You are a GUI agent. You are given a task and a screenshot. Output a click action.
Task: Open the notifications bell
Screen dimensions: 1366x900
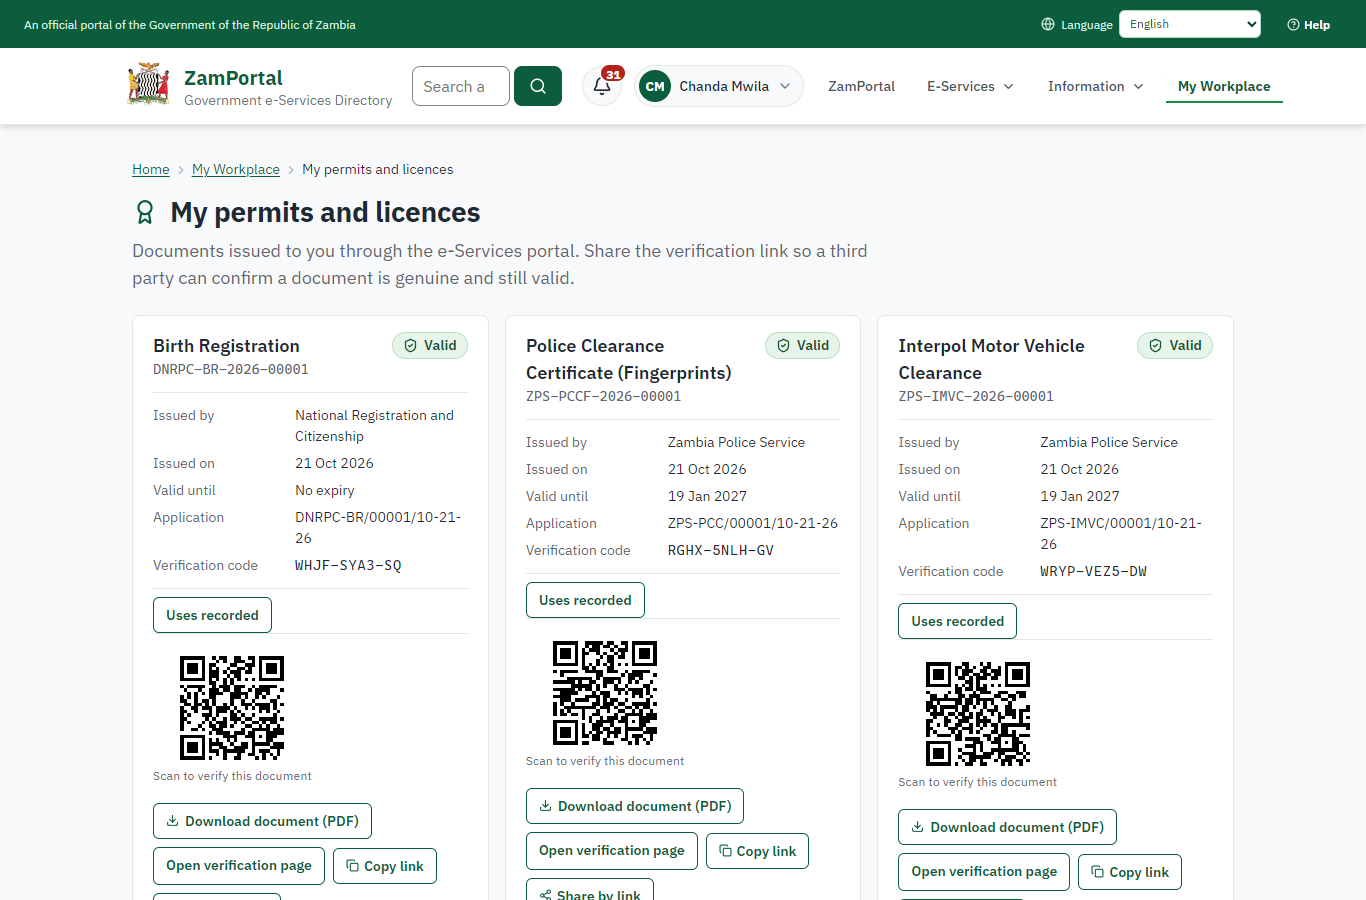pos(602,86)
